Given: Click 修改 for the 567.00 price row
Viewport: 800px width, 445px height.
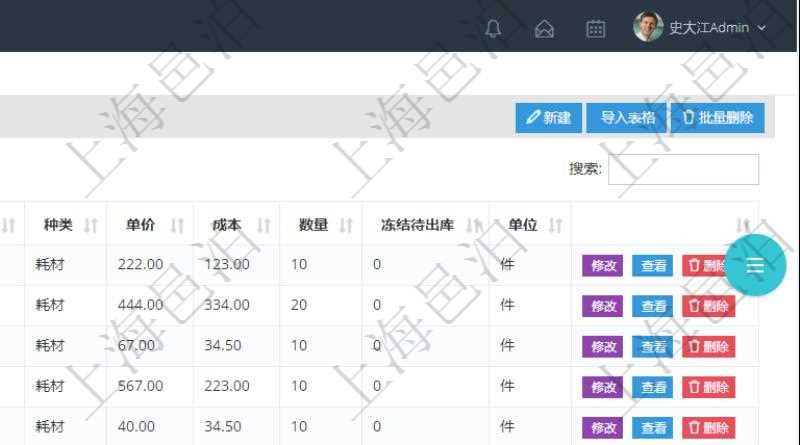Looking at the screenshot, I should point(603,387).
